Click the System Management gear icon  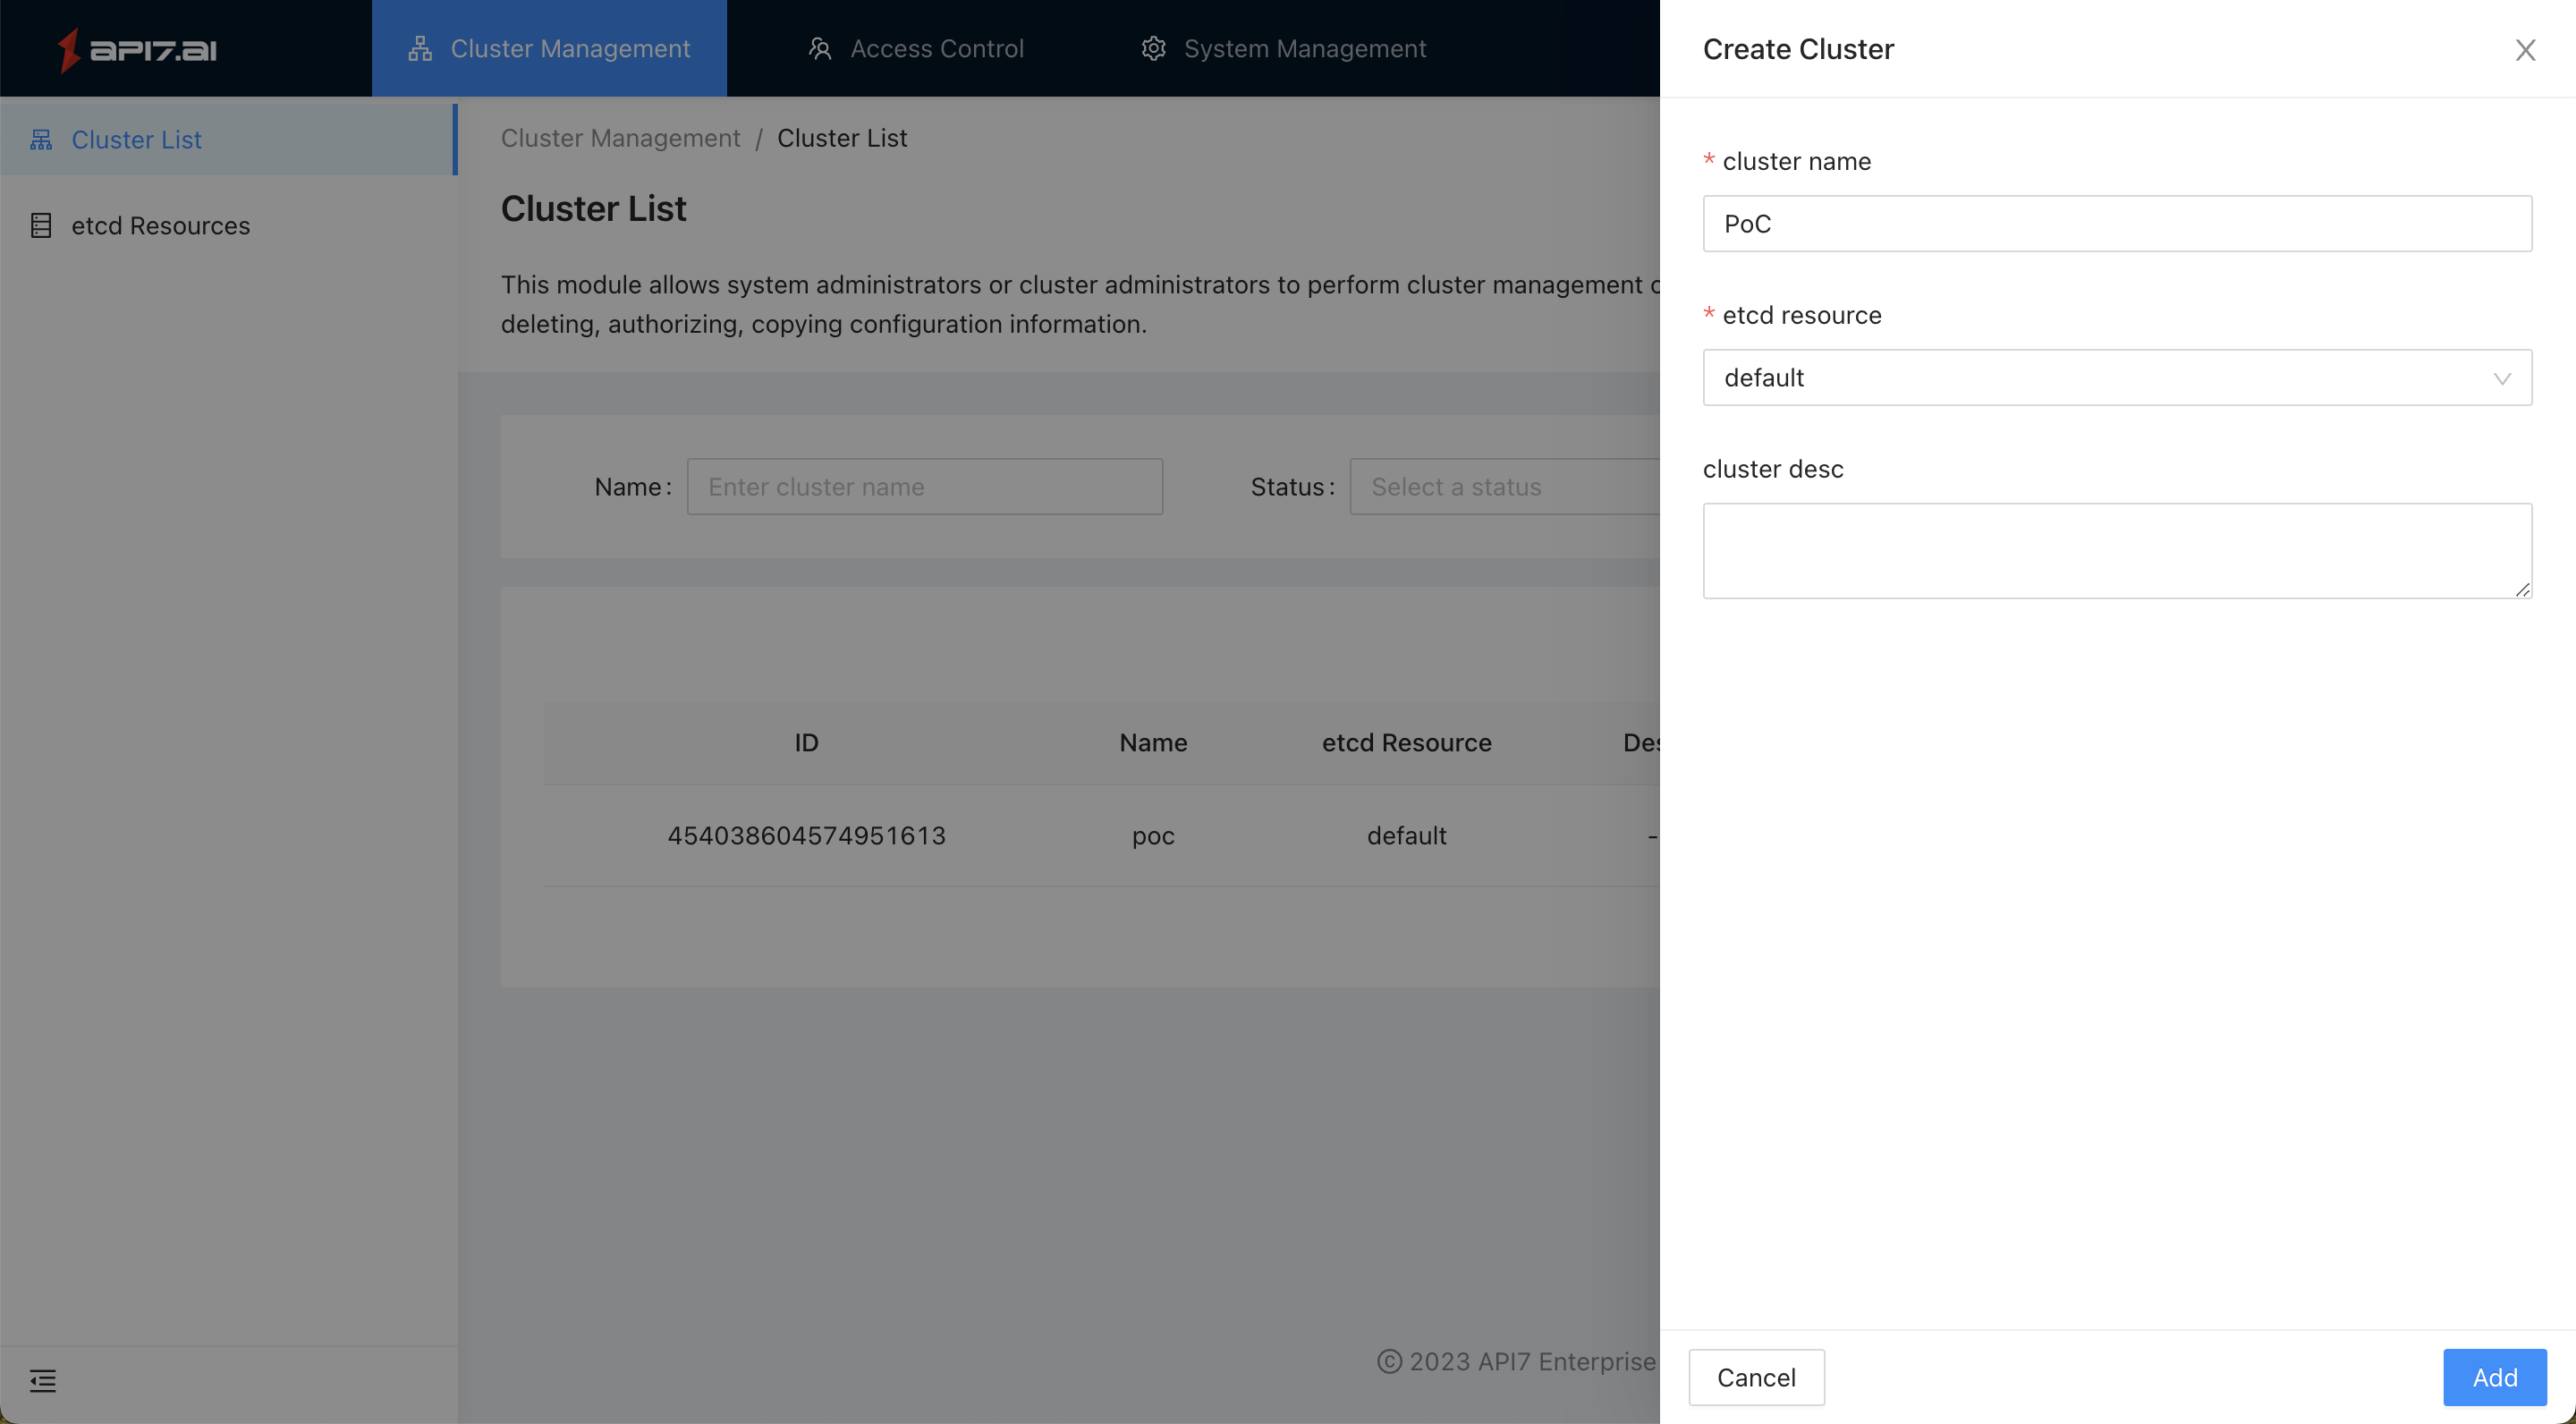tap(1150, 47)
